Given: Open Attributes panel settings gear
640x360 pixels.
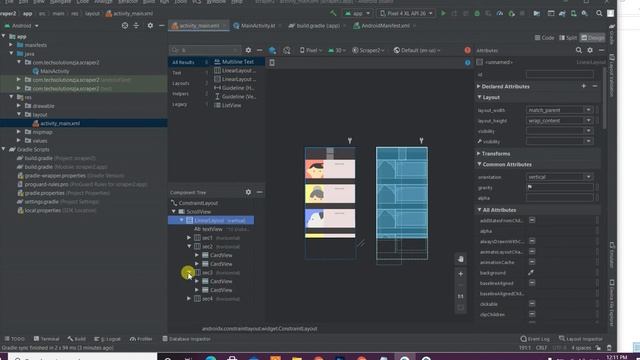Looking at the screenshot, I should [x=590, y=50].
